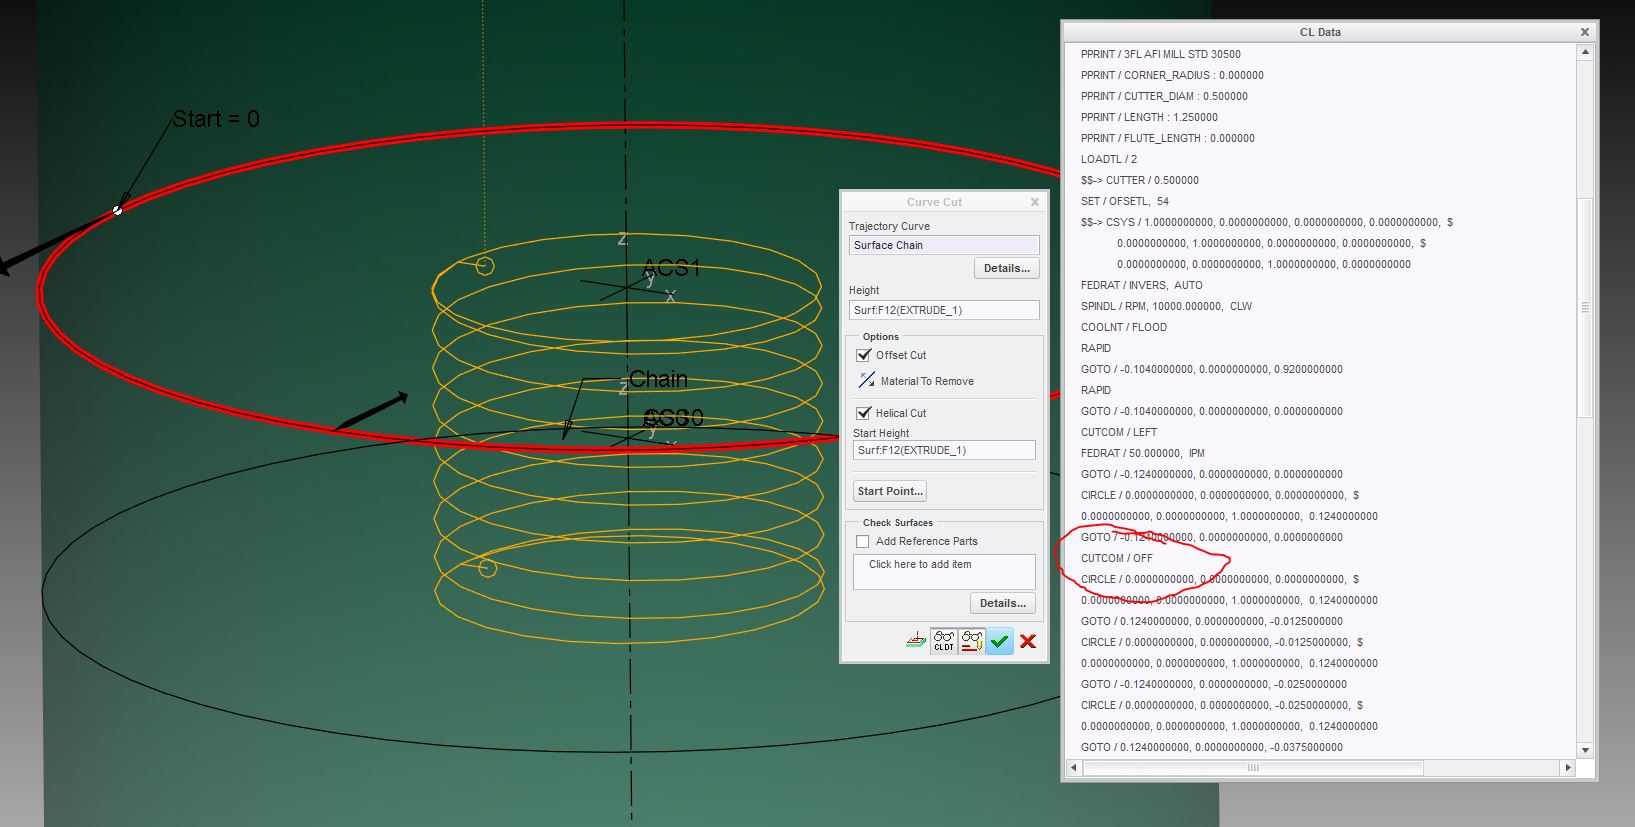Cancel the Curve Cut with the red X
This screenshot has height=827, width=1635.
click(1028, 641)
